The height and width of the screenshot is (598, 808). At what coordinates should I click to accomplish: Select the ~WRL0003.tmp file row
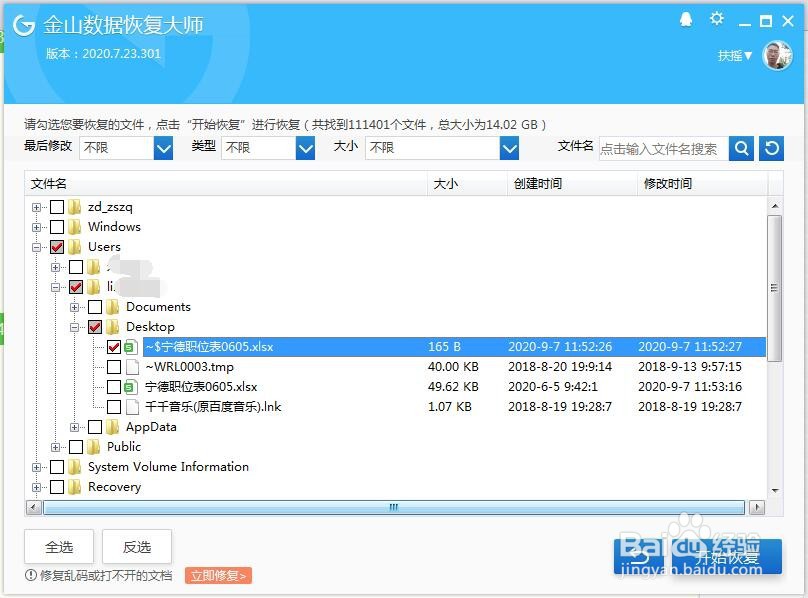pos(395,367)
